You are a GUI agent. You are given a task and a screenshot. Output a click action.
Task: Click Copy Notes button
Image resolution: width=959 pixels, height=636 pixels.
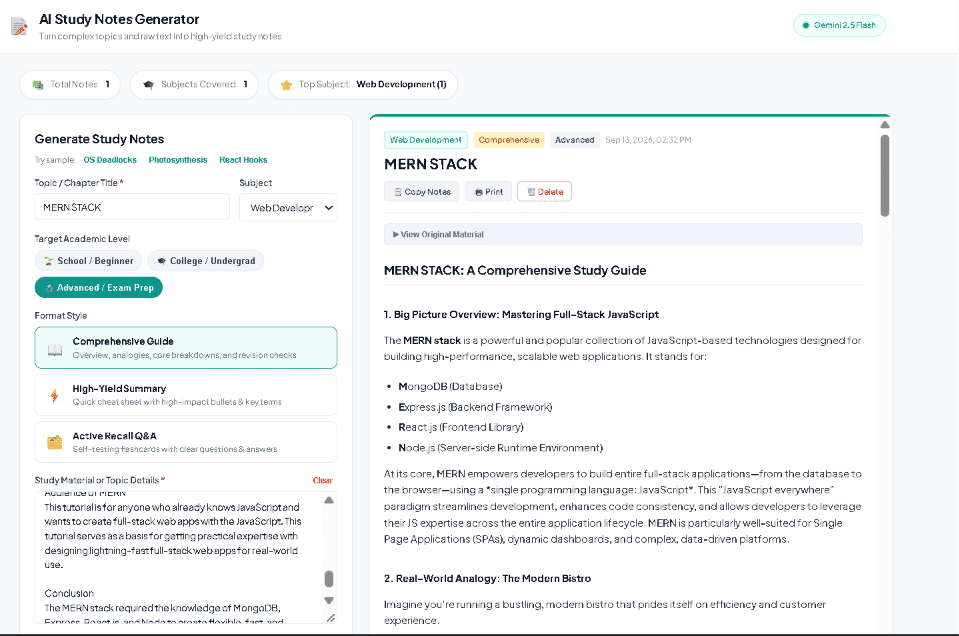pos(421,192)
